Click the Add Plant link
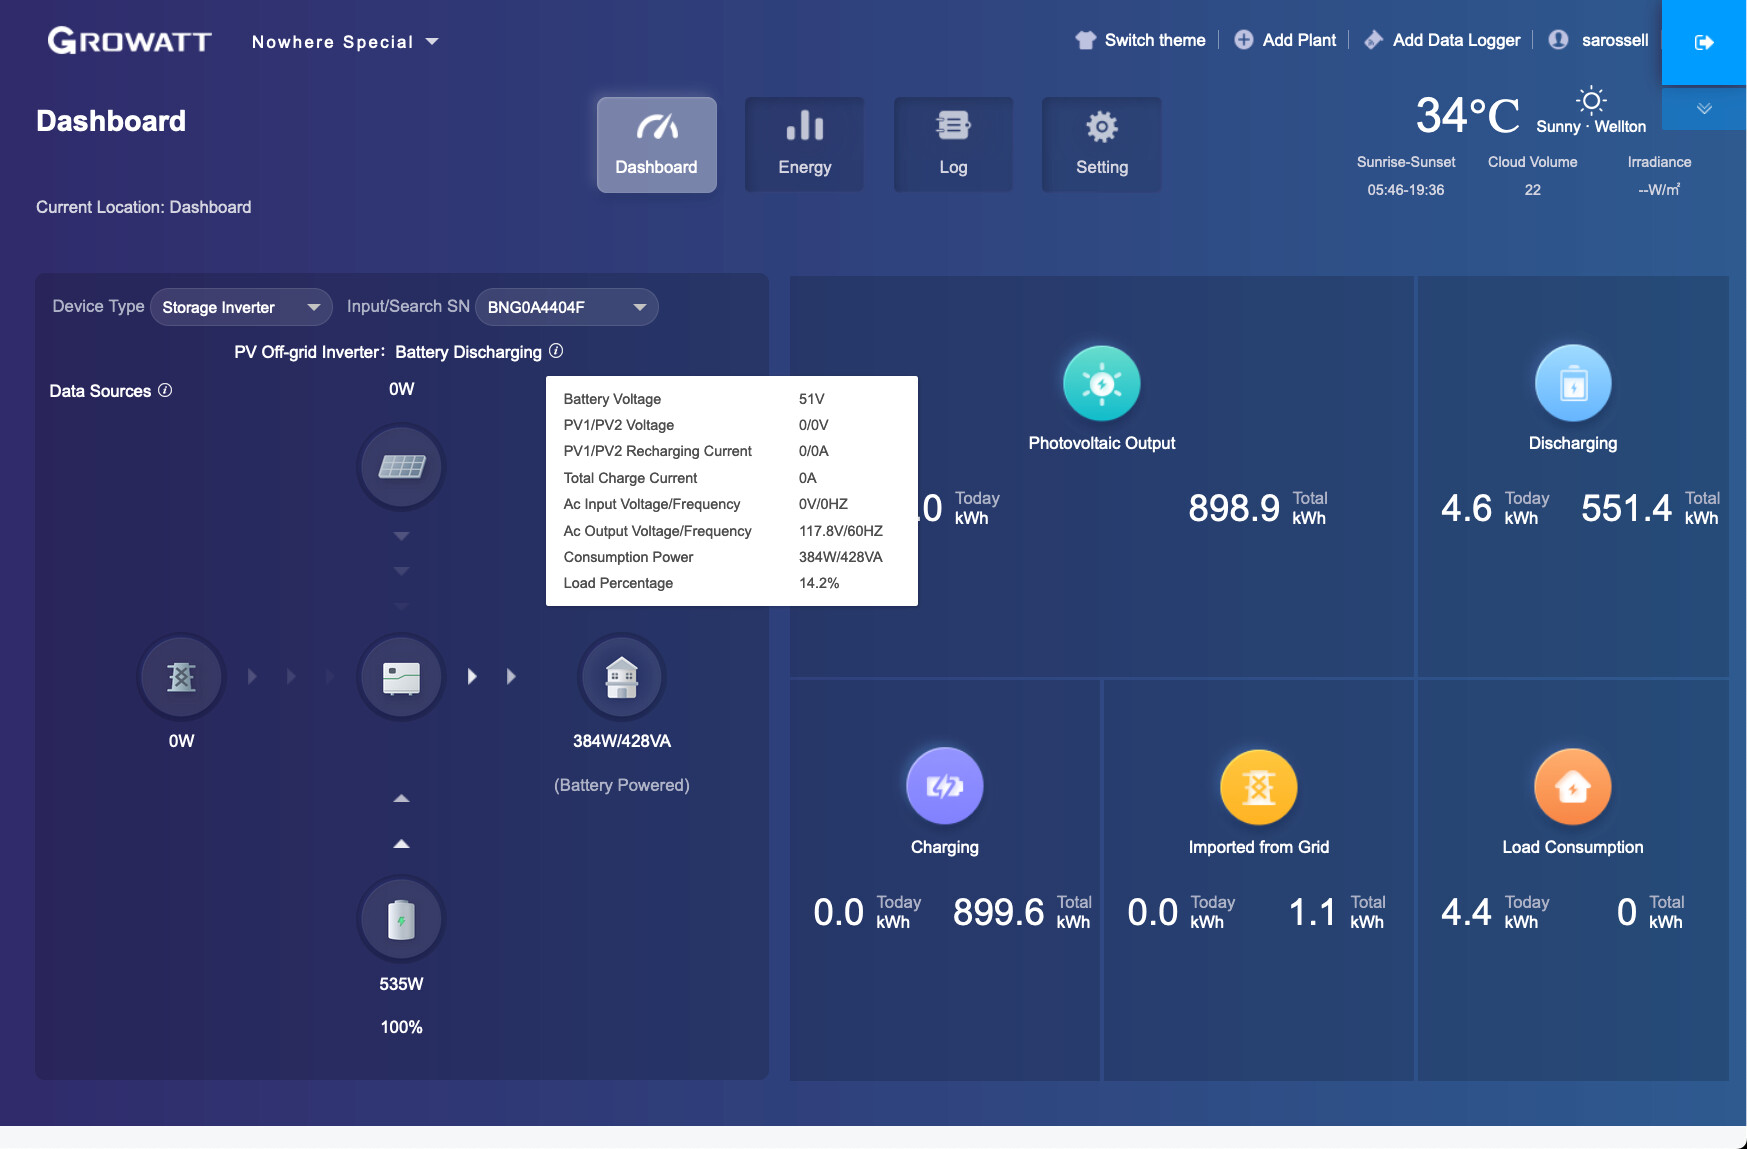The height and width of the screenshot is (1149, 1747). point(1286,40)
